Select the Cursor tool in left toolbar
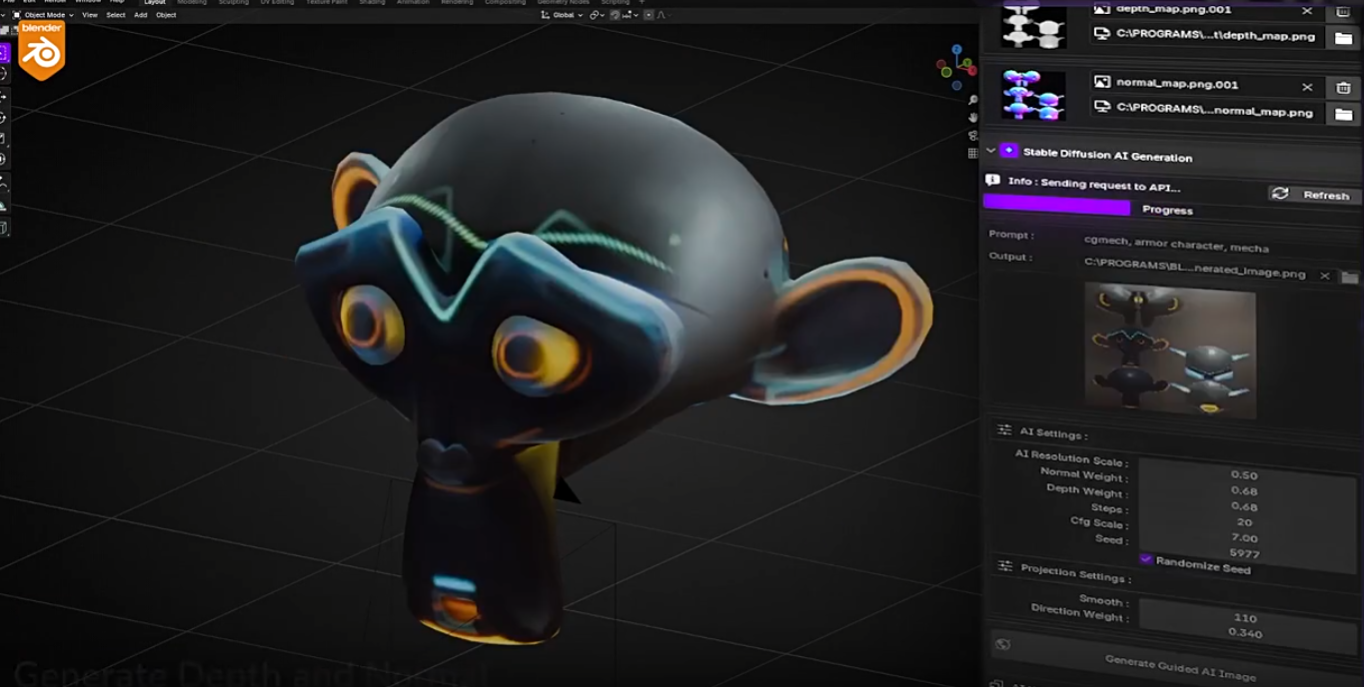Screen dimensions: 1364x687 point(4,74)
